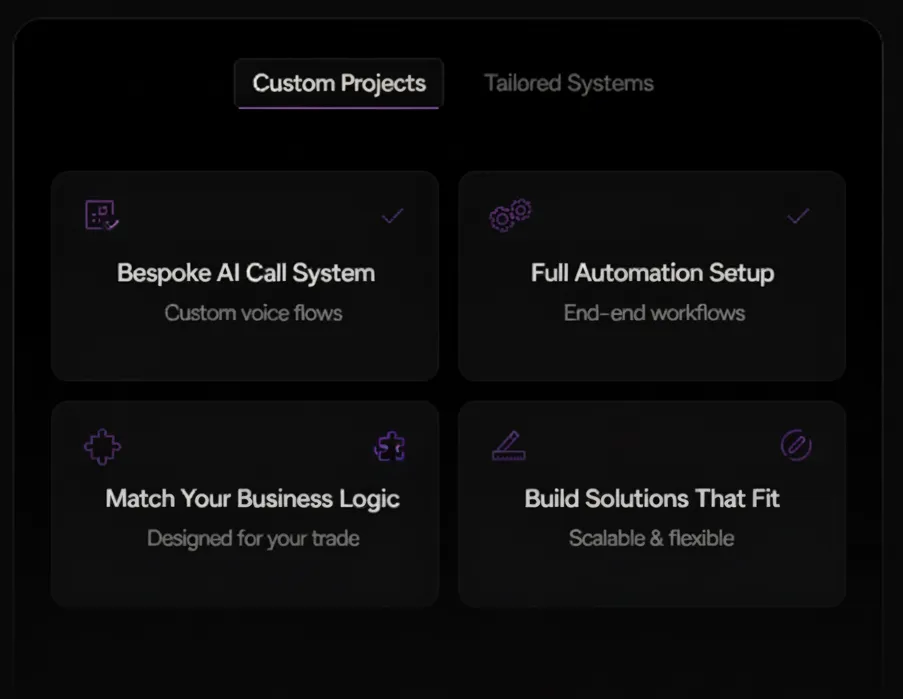
Task: Toggle checkmark on Full Automation Setup card
Action: pyautogui.click(x=798, y=216)
